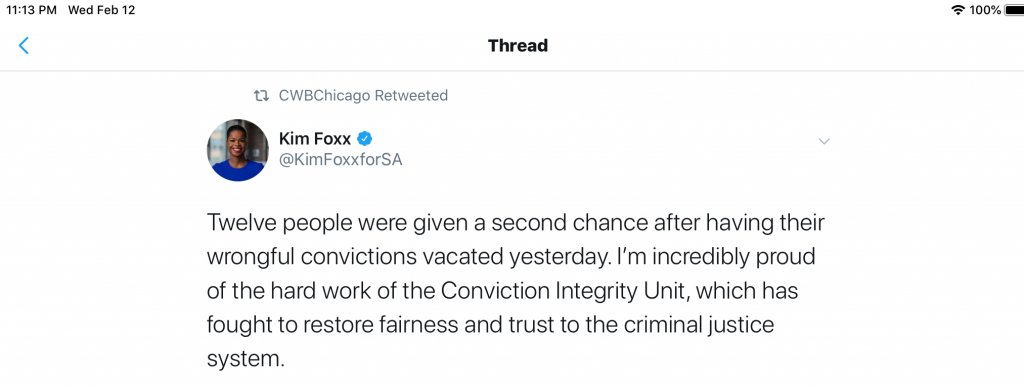The height and width of the screenshot is (389, 1024).
Task: Tap the line fought to restore fairness
Action: click(490, 324)
